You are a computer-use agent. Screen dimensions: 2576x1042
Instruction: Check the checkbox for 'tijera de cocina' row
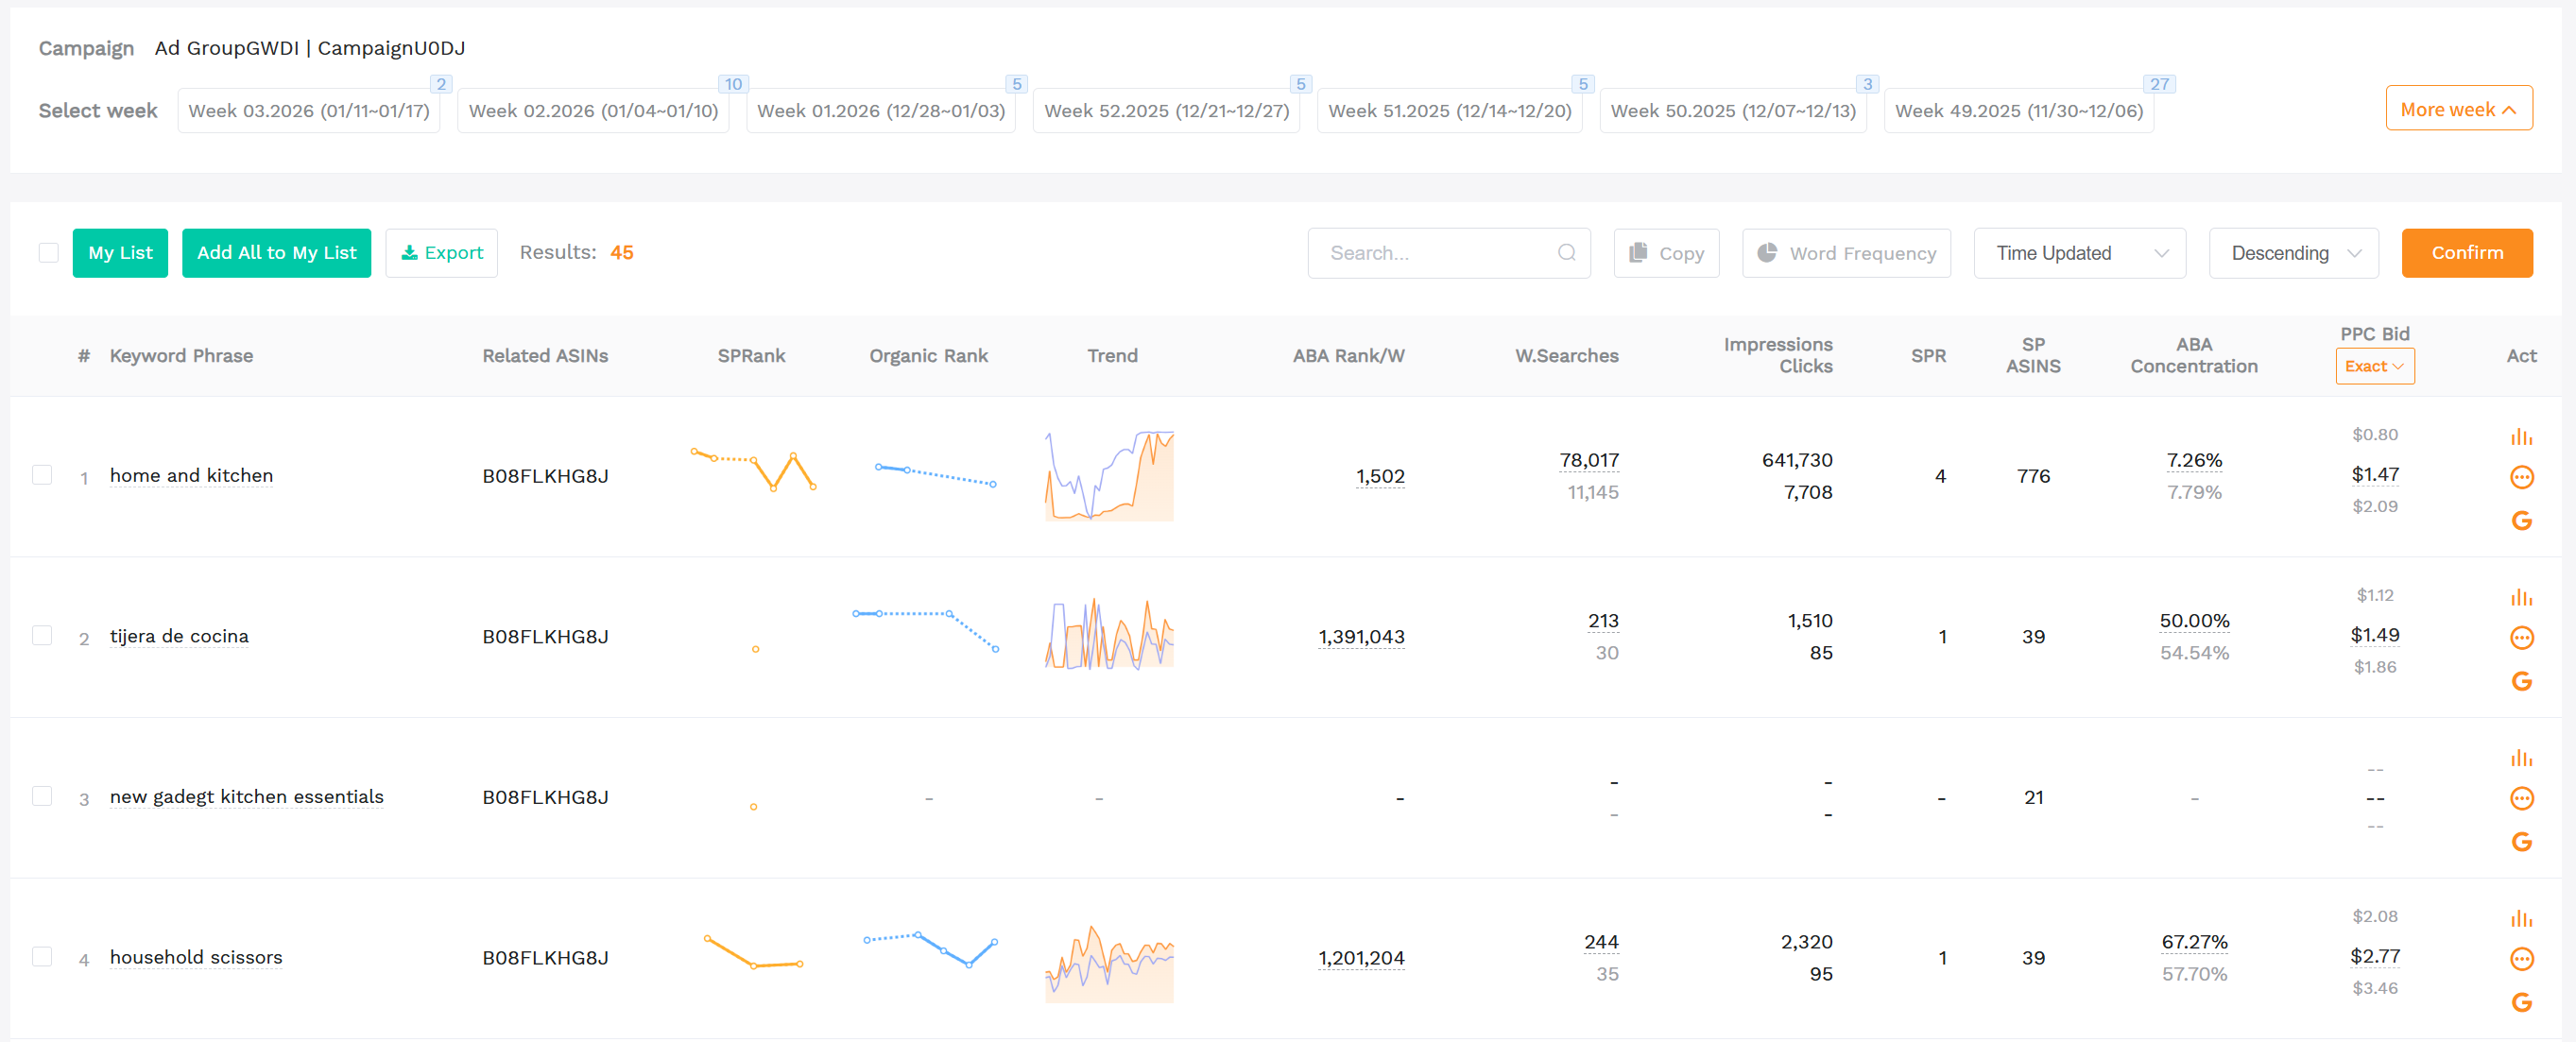42,636
